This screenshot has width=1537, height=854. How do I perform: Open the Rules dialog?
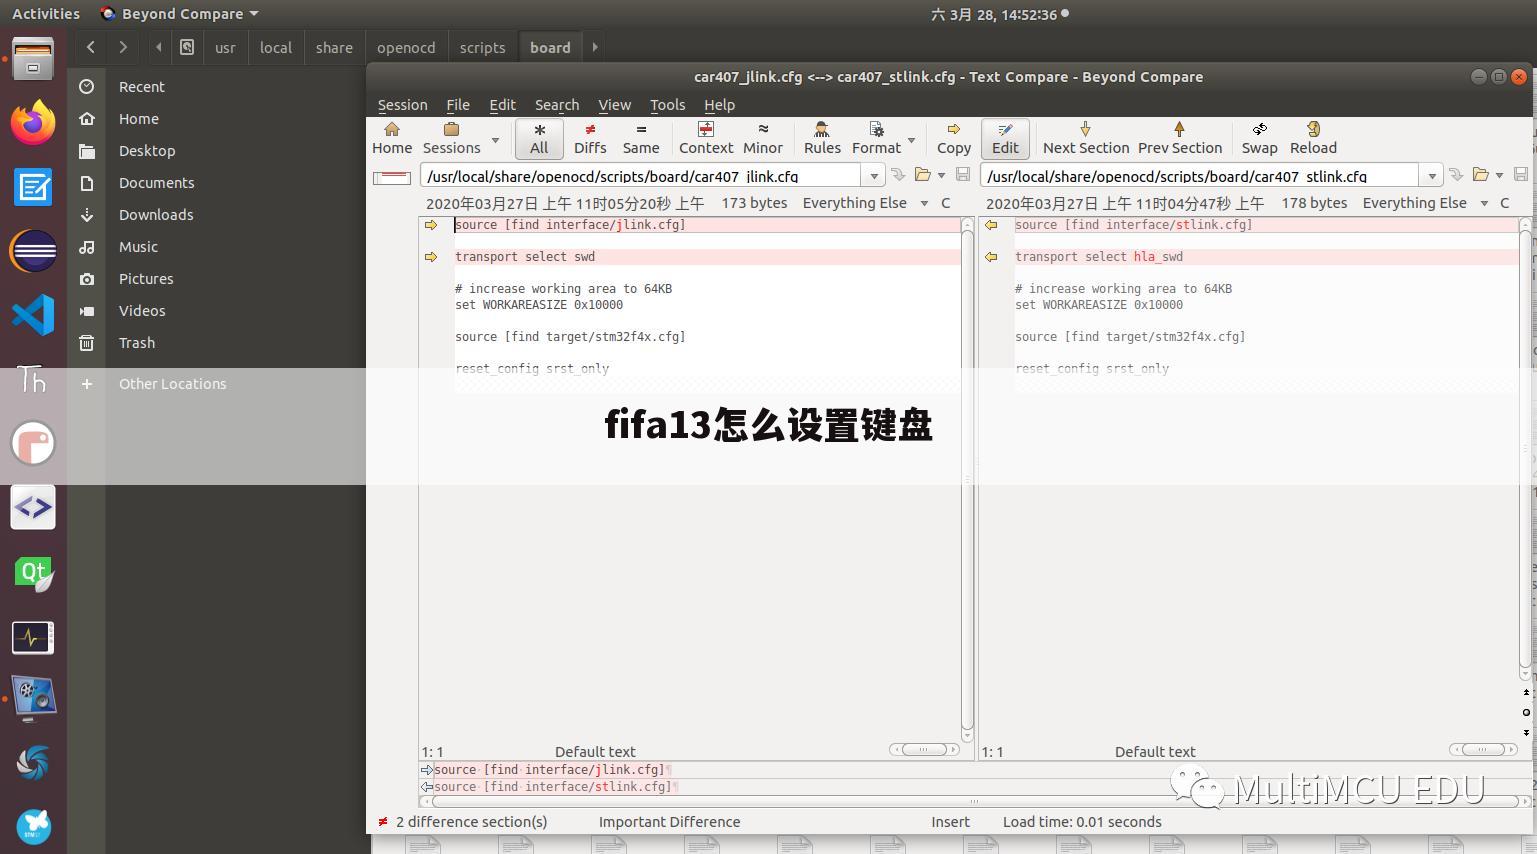coord(822,138)
